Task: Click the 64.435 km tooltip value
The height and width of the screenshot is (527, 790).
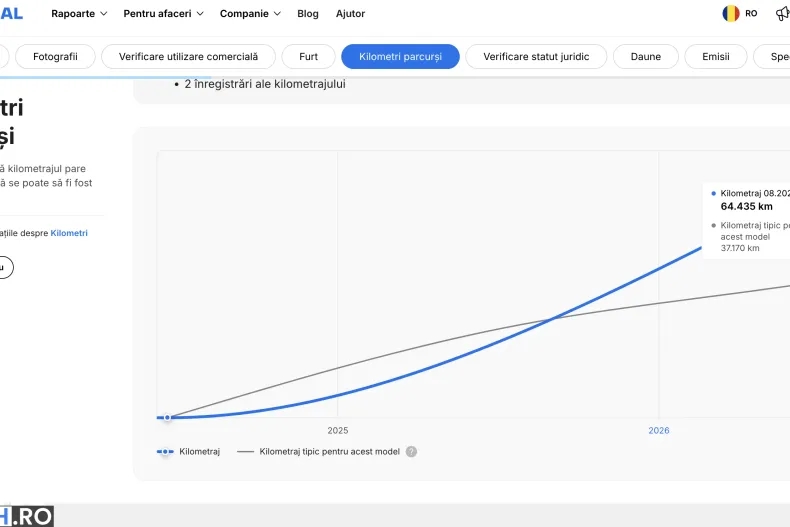Action: 746,206
